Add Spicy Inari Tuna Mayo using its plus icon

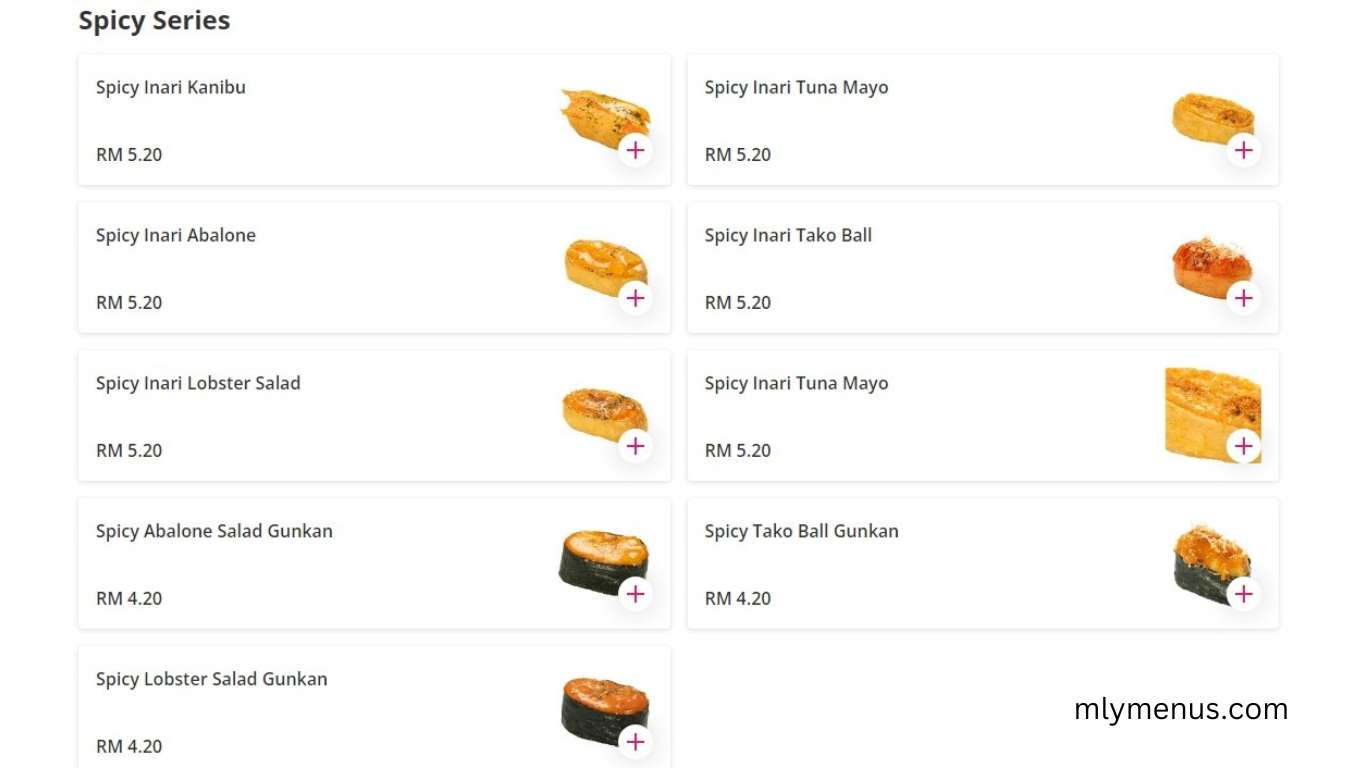1244,150
